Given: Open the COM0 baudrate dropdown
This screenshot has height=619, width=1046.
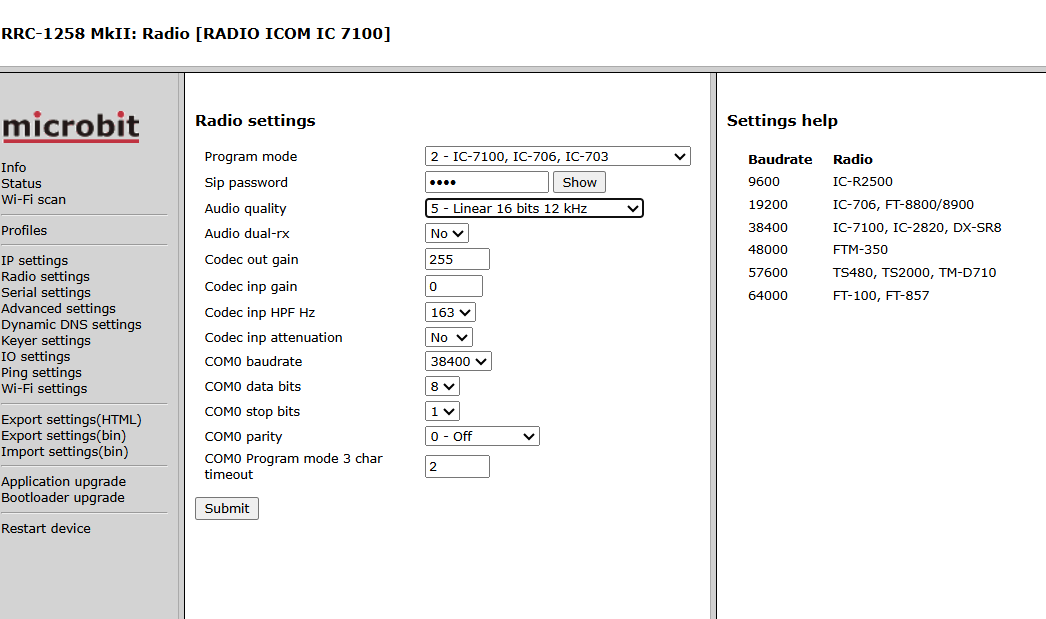Looking at the screenshot, I should tap(458, 361).
